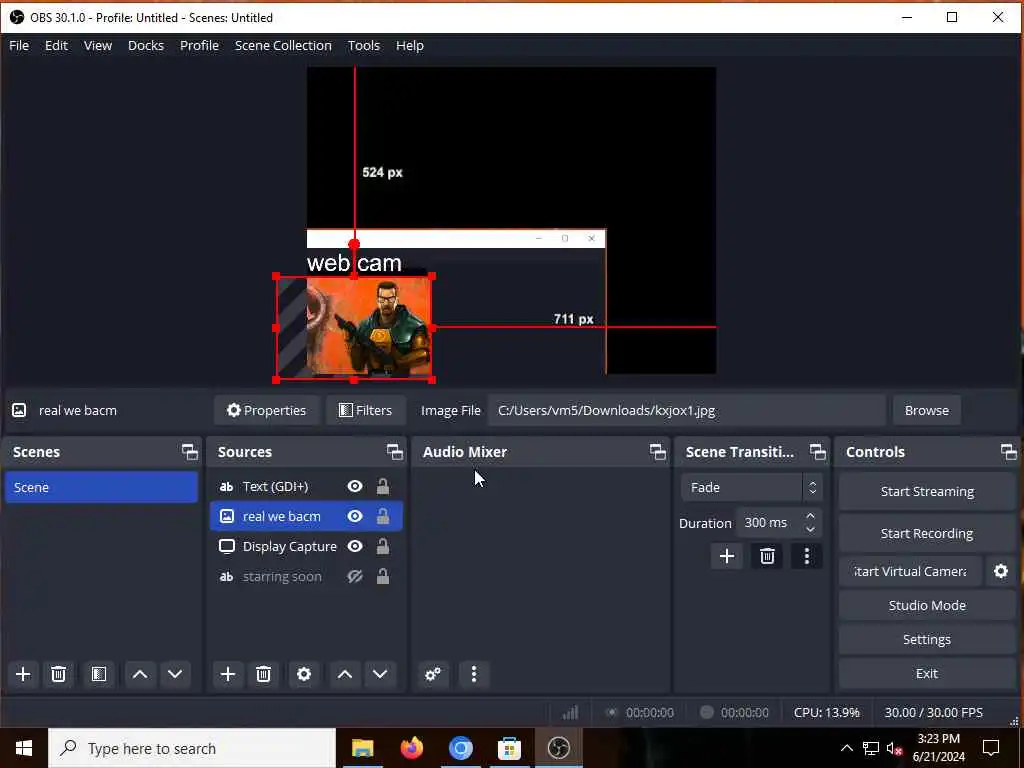Open the Fade transition dropdown
This screenshot has height=768, width=1024.
751,487
